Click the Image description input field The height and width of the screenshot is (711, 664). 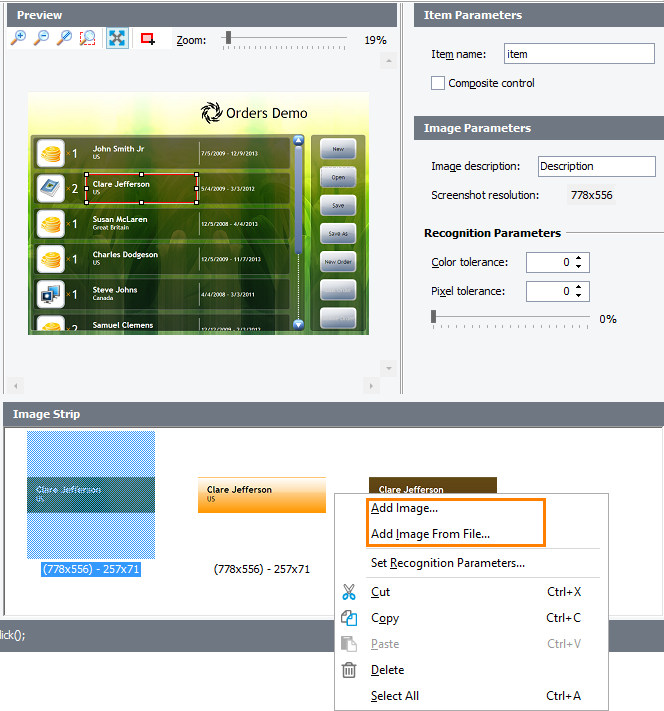[596, 166]
